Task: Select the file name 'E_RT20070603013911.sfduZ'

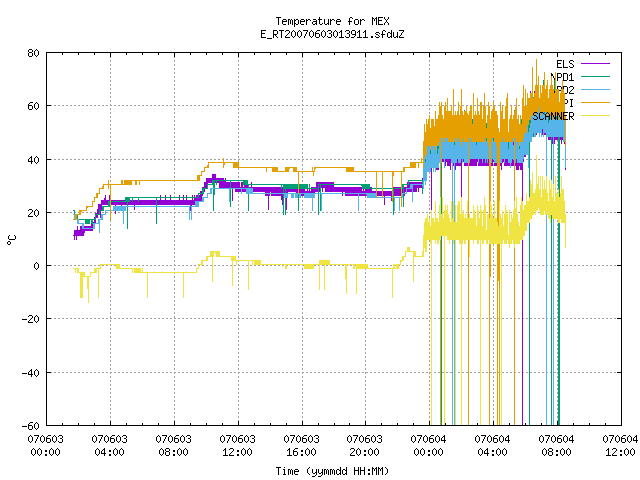Action: pyautogui.click(x=332, y=34)
